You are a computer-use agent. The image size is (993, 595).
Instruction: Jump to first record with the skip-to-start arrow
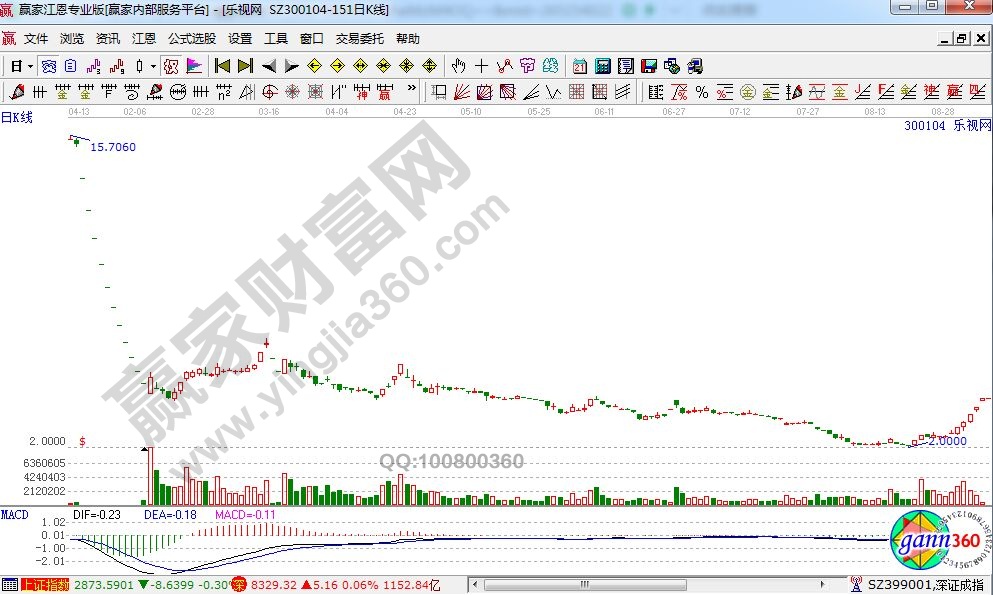(222, 66)
